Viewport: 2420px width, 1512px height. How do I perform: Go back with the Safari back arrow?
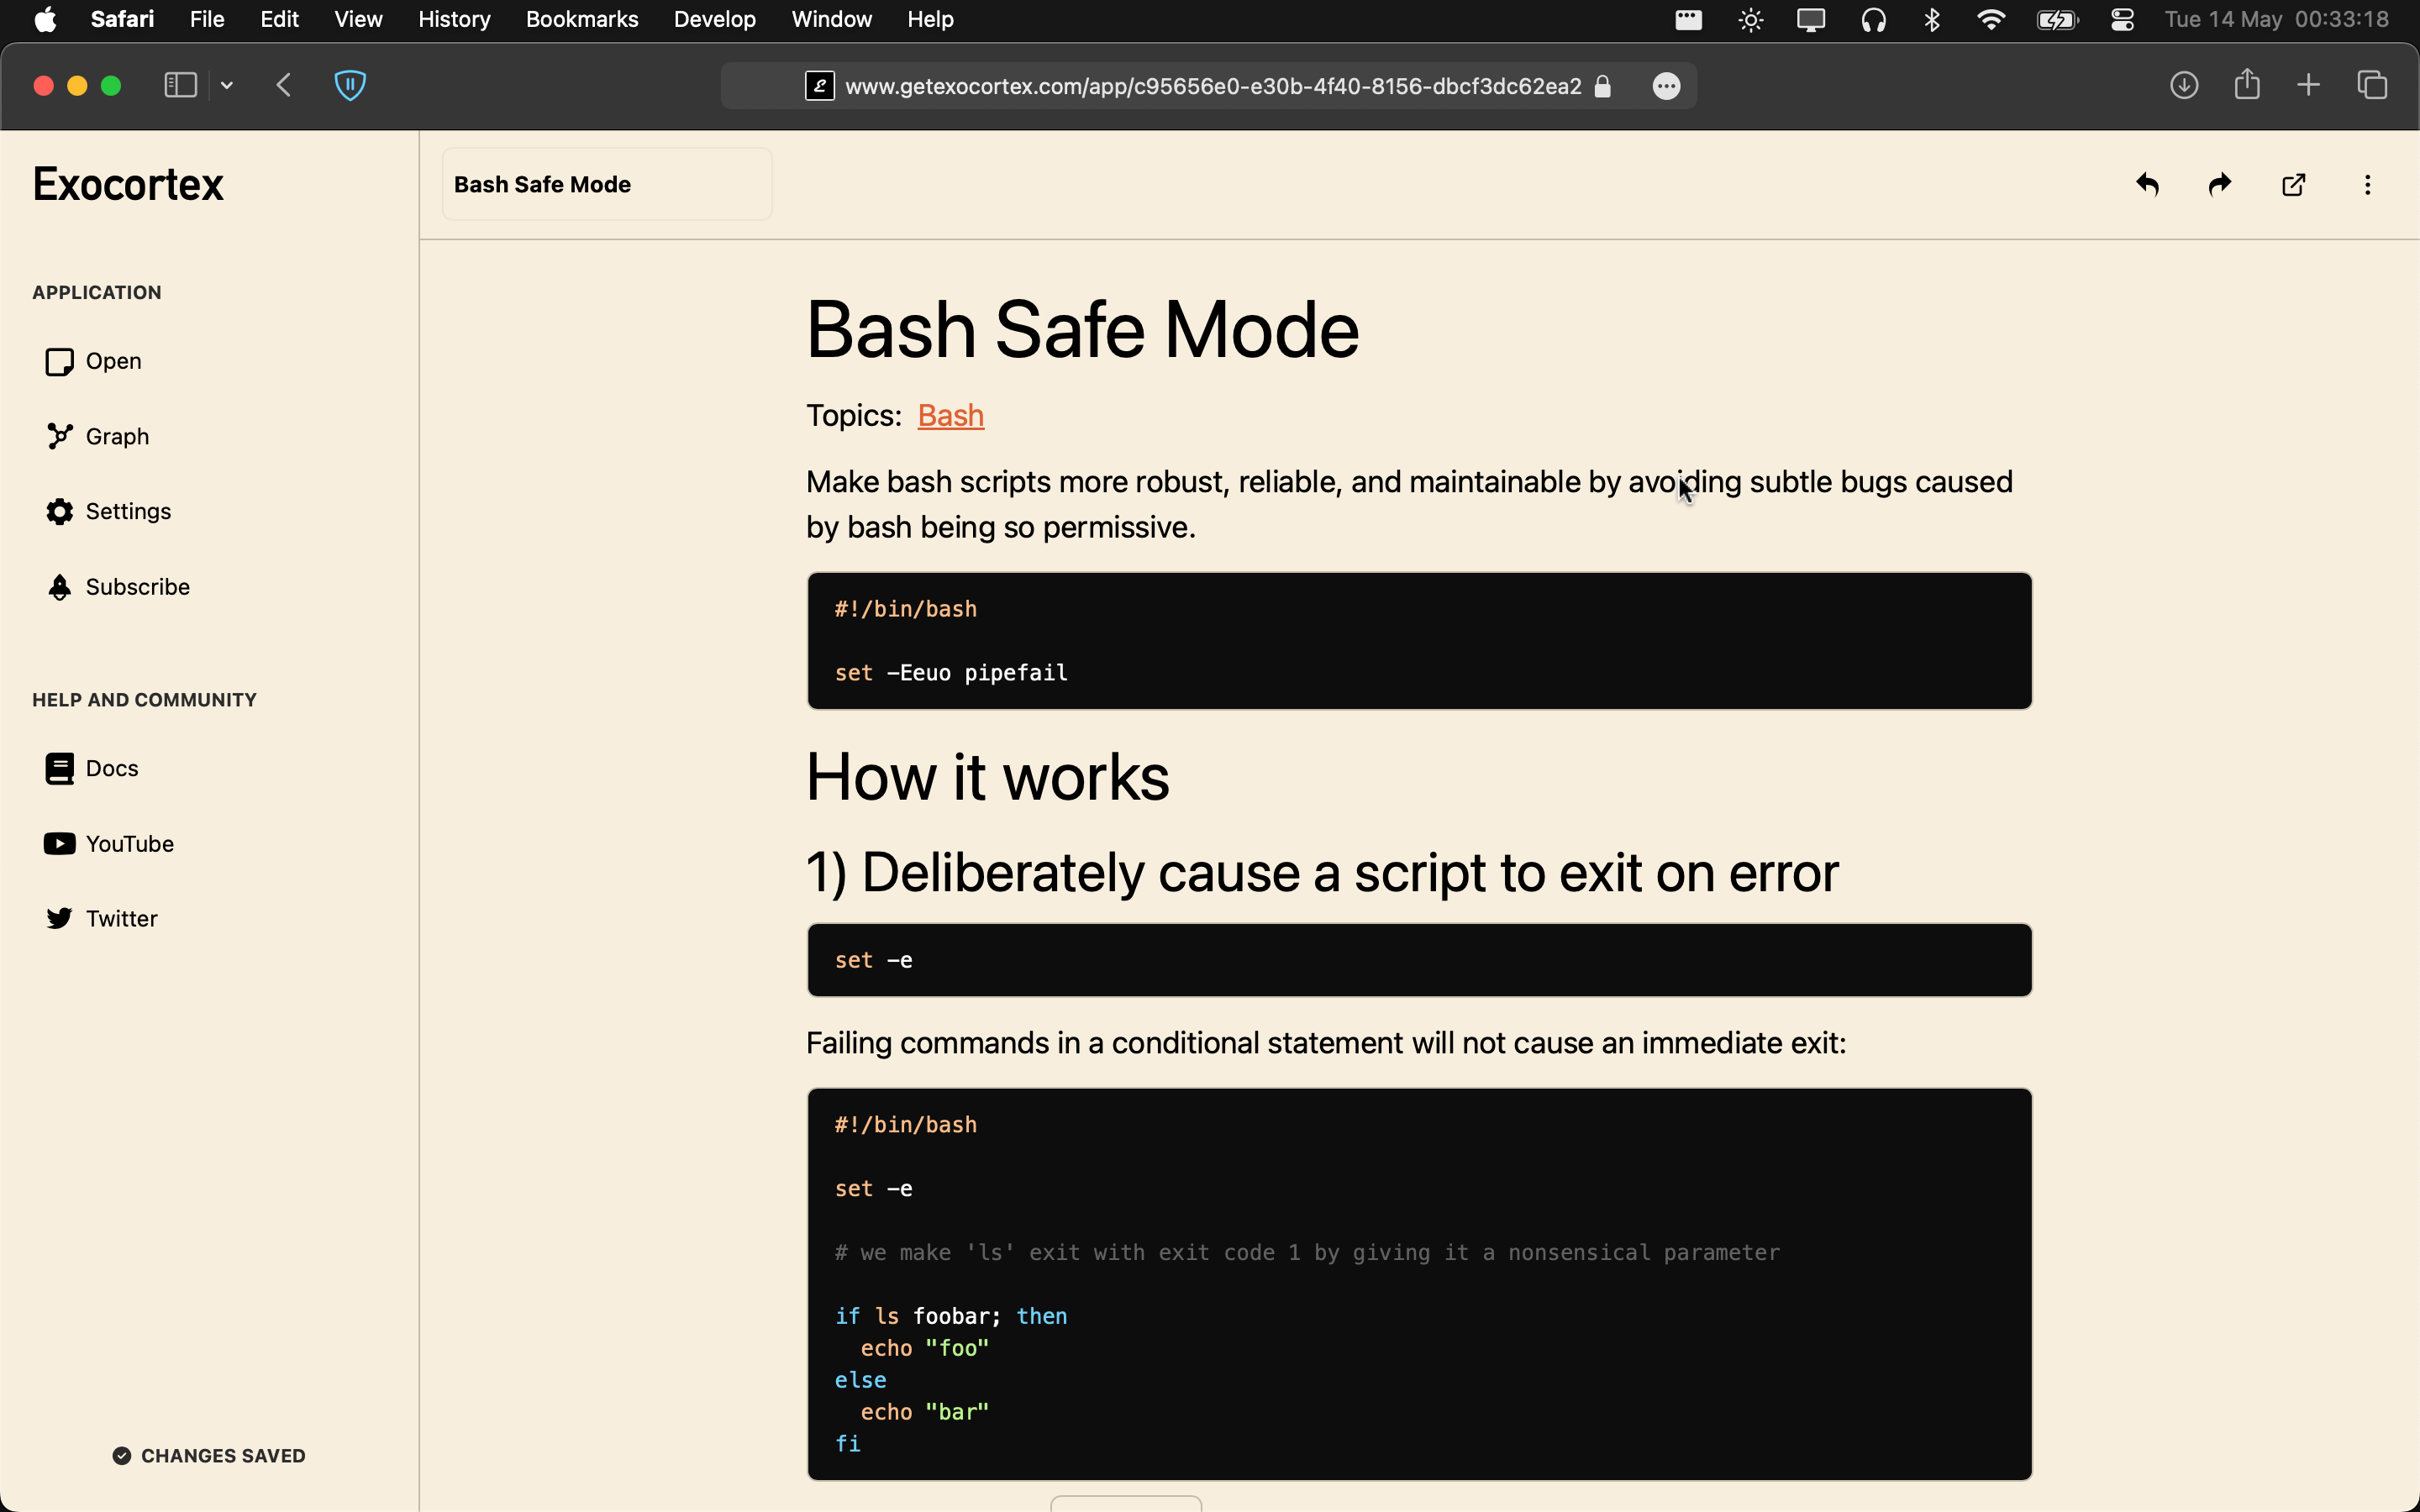[284, 85]
